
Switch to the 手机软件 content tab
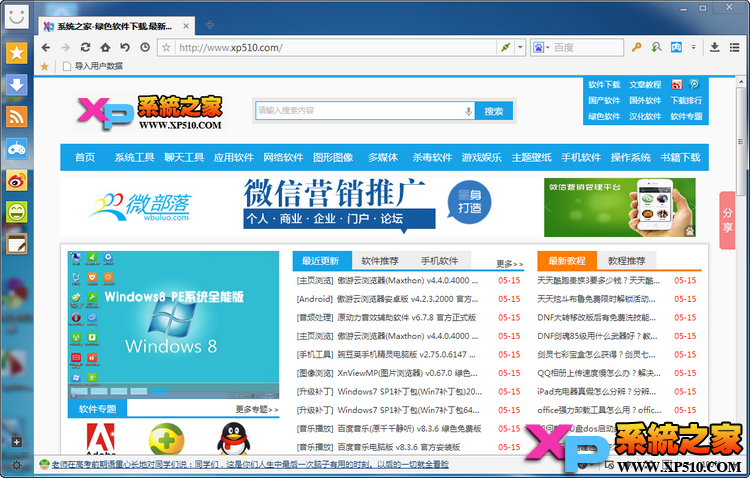point(440,261)
